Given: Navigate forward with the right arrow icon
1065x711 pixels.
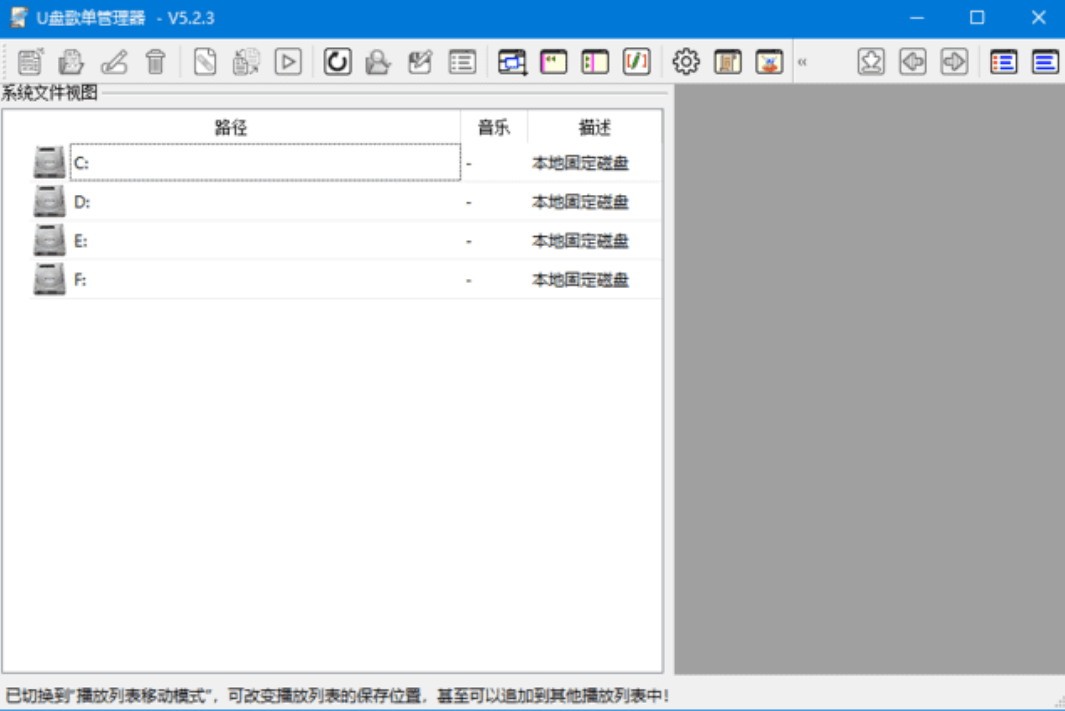Looking at the screenshot, I should 954,61.
